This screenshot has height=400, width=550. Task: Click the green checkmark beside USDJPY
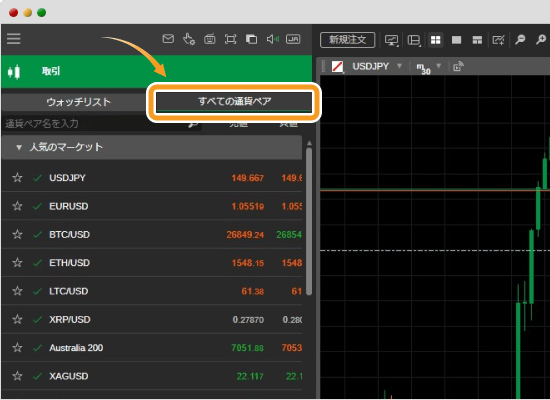[37, 178]
